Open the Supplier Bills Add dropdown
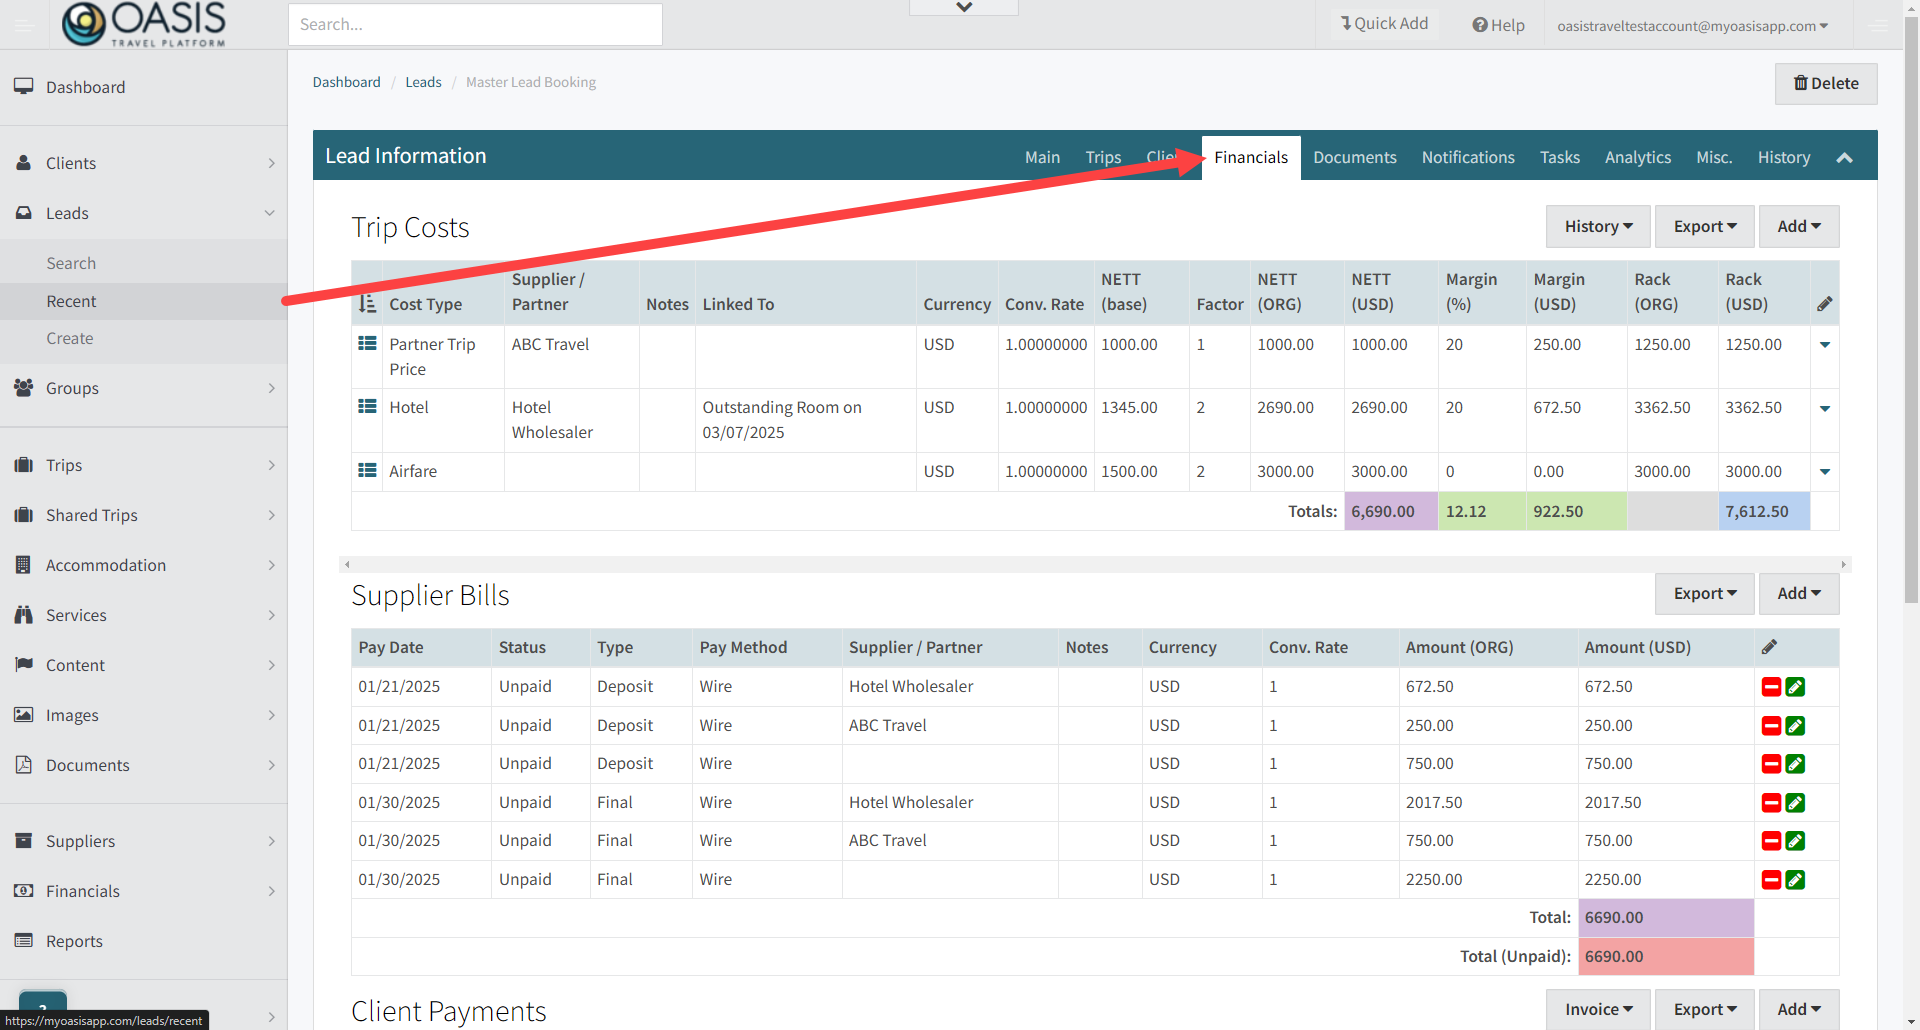This screenshot has width=1920, height=1030. pos(1799,593)
